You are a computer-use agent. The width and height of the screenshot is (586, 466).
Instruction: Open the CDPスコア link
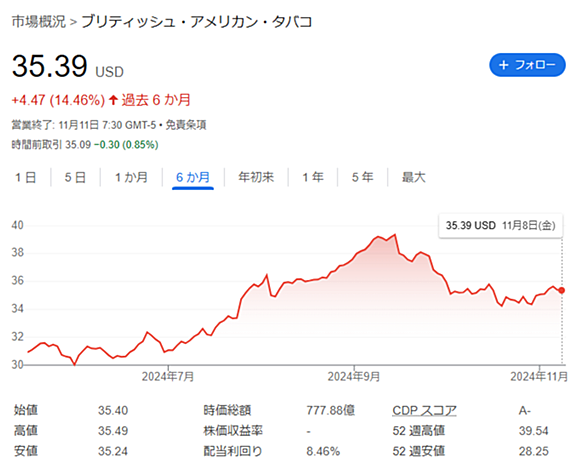(425, 410)
